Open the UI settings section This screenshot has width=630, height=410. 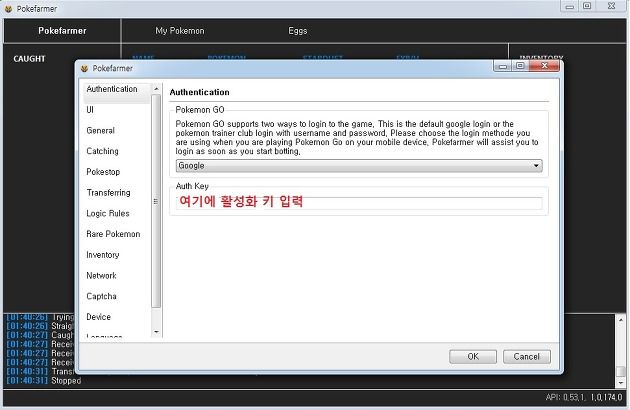click(90, 110)
